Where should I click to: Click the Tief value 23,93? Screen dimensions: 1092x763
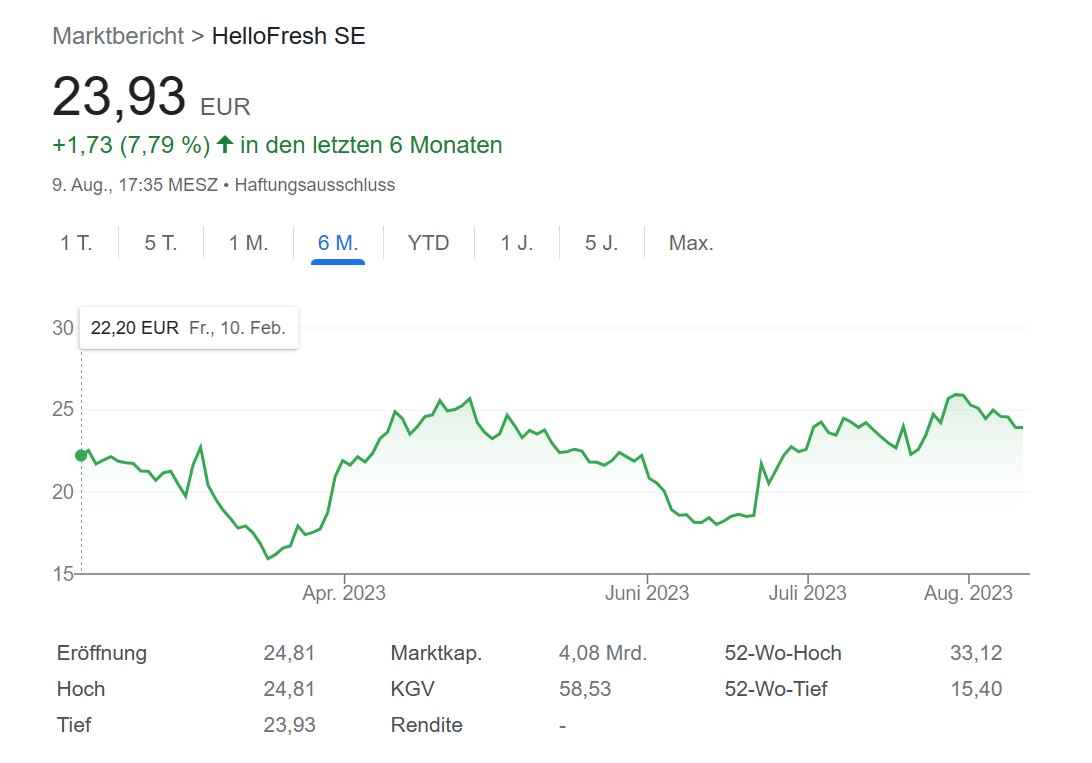tap(289, 725)
